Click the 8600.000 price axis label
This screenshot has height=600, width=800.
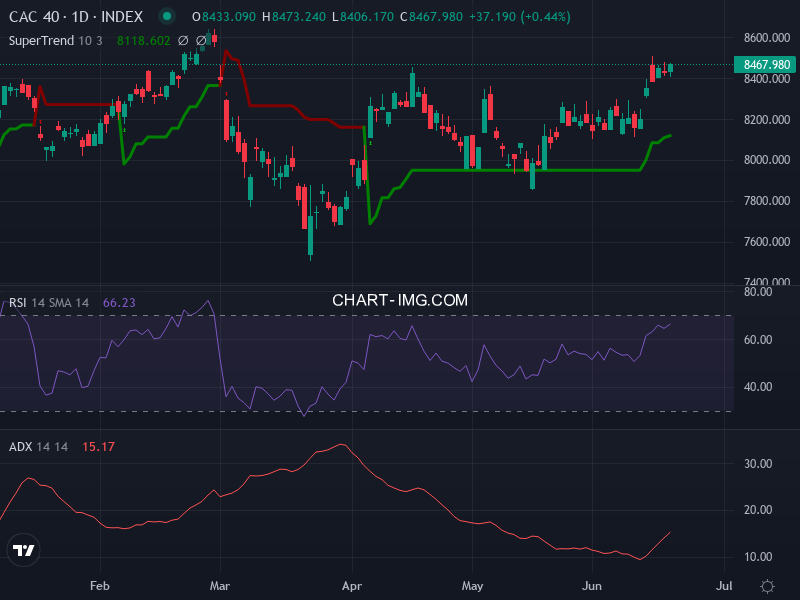tap(767, 38)
